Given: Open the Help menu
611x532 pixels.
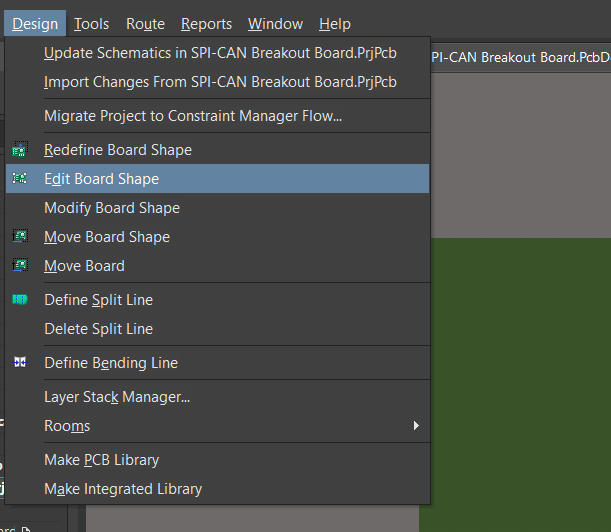Looking at the screenshot, I should point(335,24).
